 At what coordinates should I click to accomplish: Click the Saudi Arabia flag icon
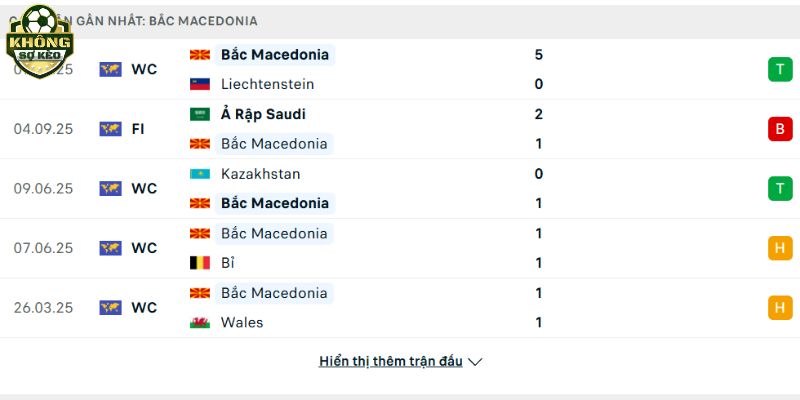200,114
